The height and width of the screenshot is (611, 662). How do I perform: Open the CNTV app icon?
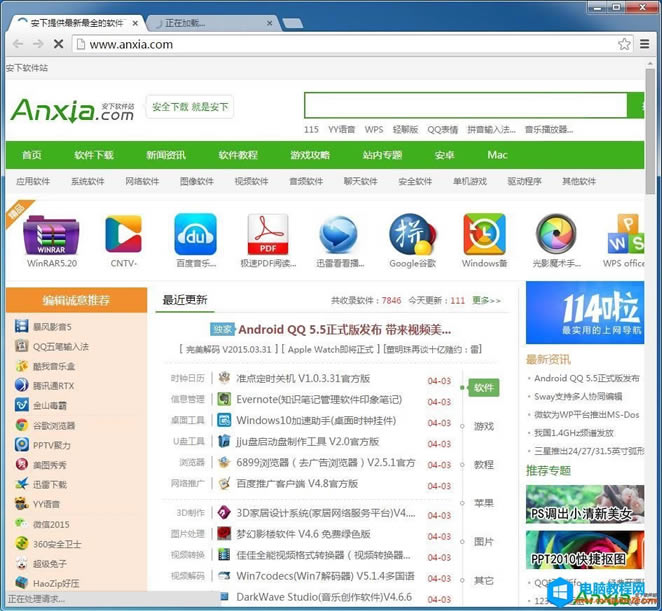click(x=123, y=234)
